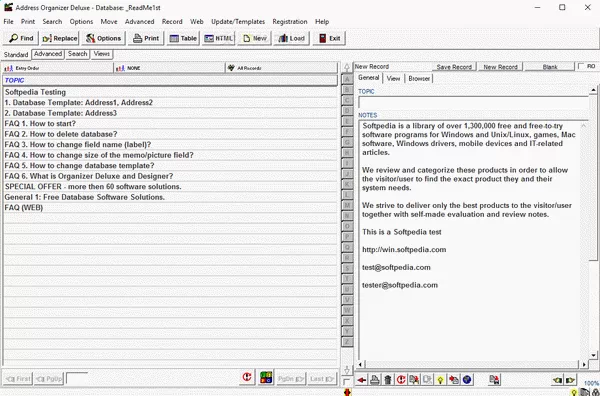The image size is (600, 396).
Task: Switch to the View tab in record panel
Action: [x=393, y=78]
